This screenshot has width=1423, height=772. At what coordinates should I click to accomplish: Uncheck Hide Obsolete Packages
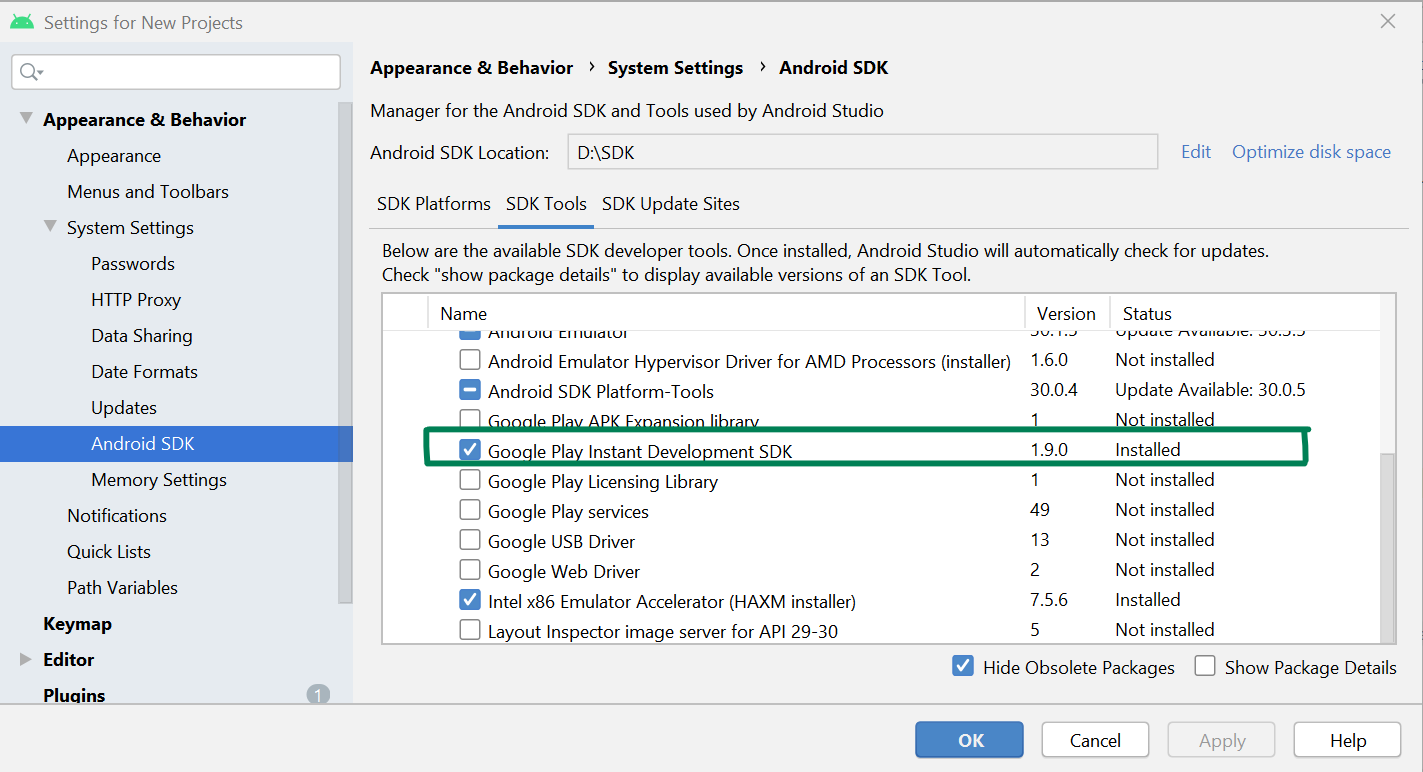[x=963, y=666]
